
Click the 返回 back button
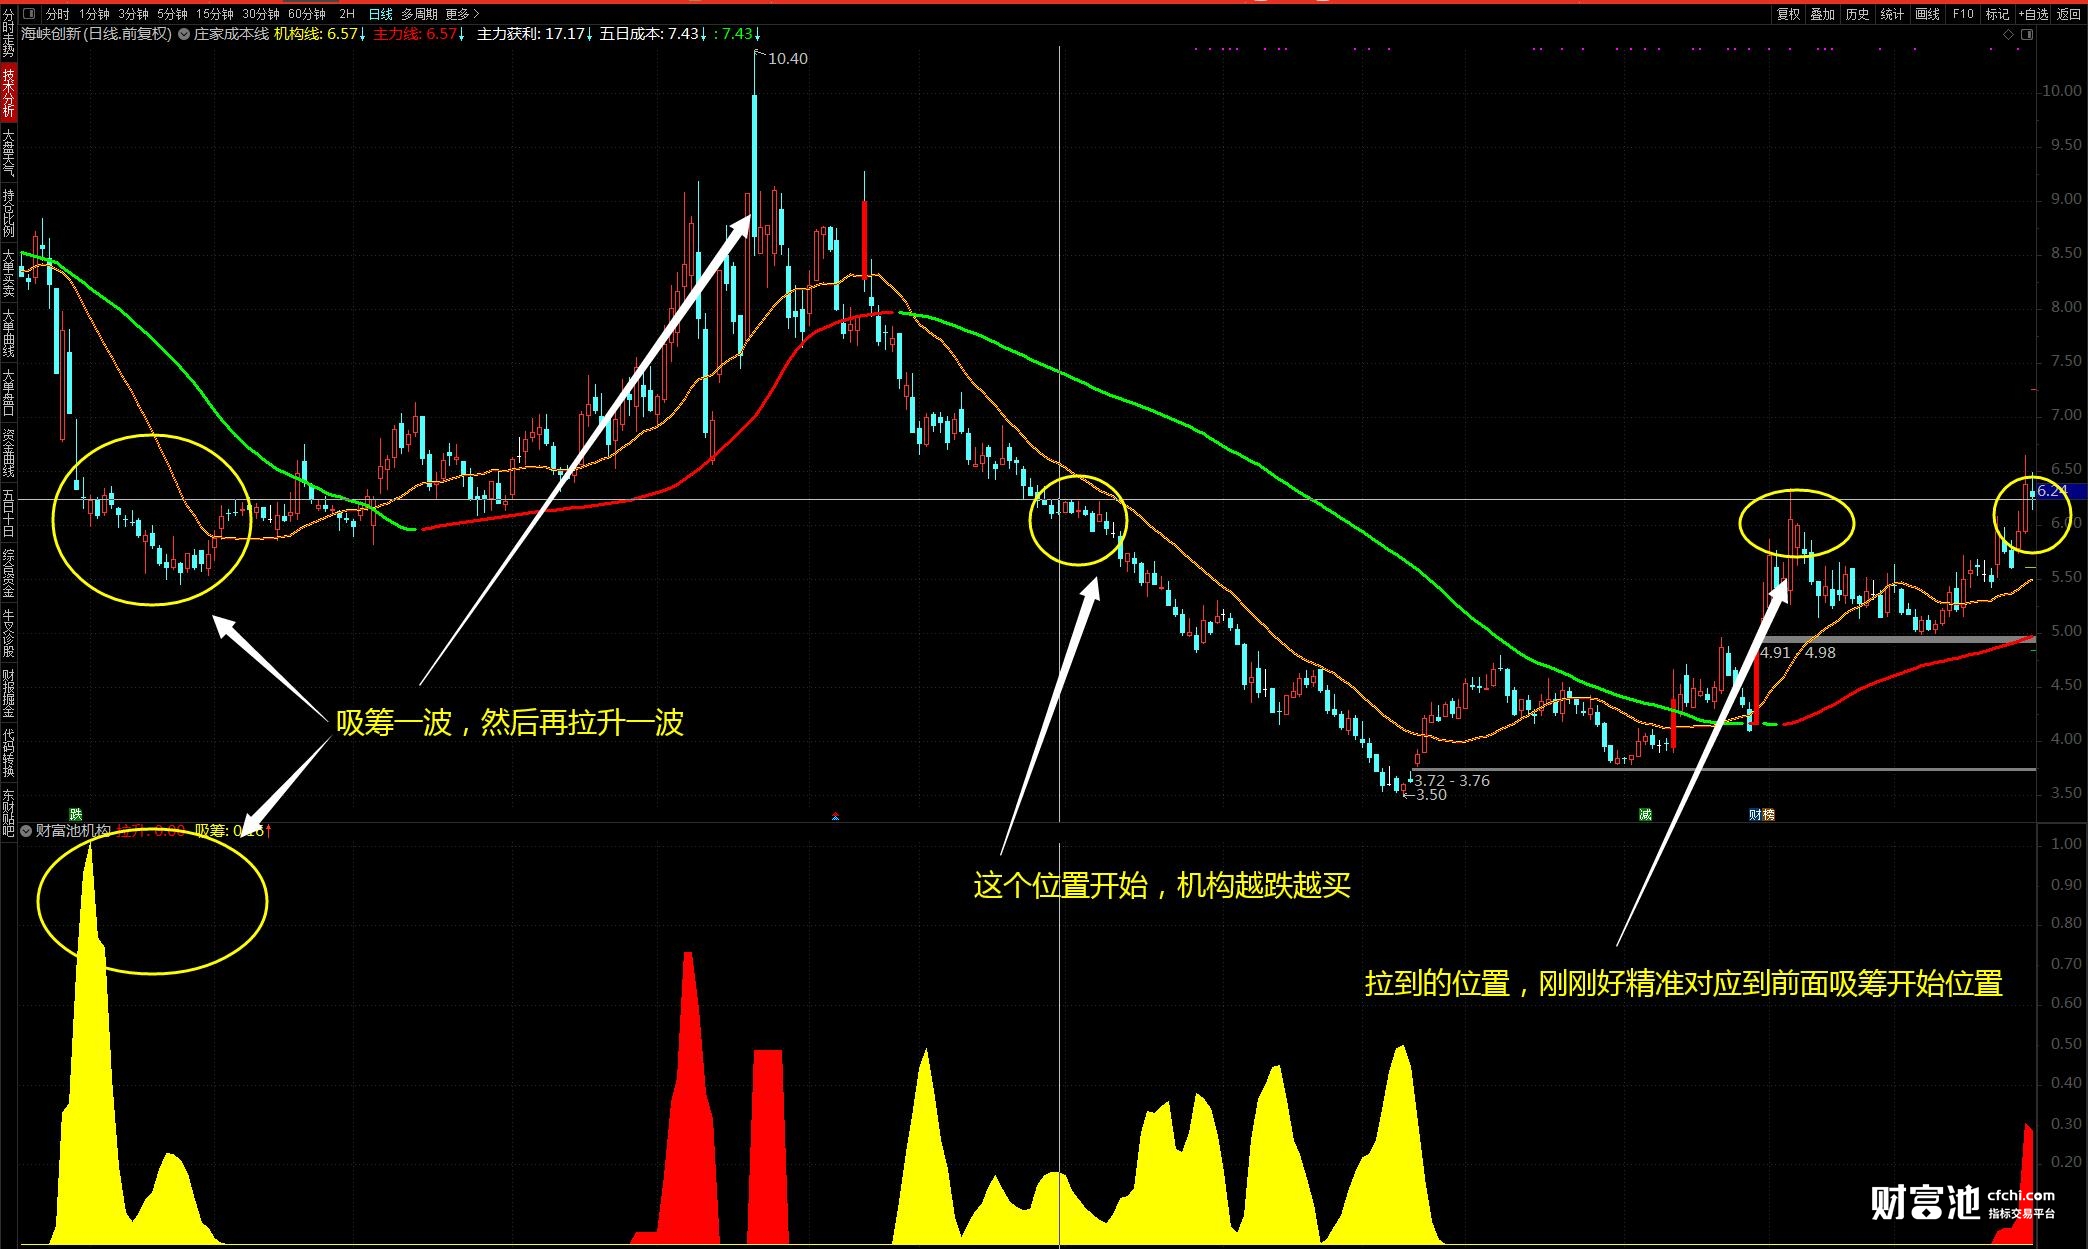[2068, 14]
